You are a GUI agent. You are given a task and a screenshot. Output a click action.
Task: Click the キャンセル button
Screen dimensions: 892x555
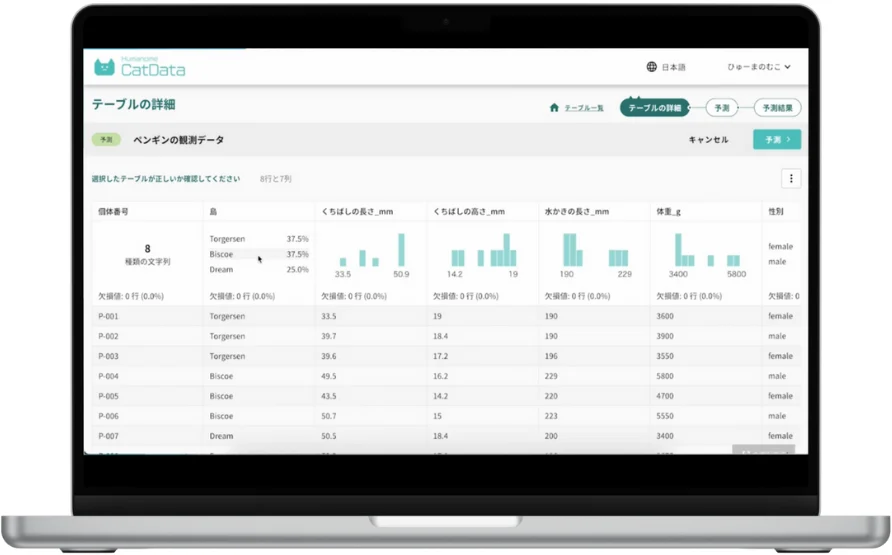click(708, 140)
